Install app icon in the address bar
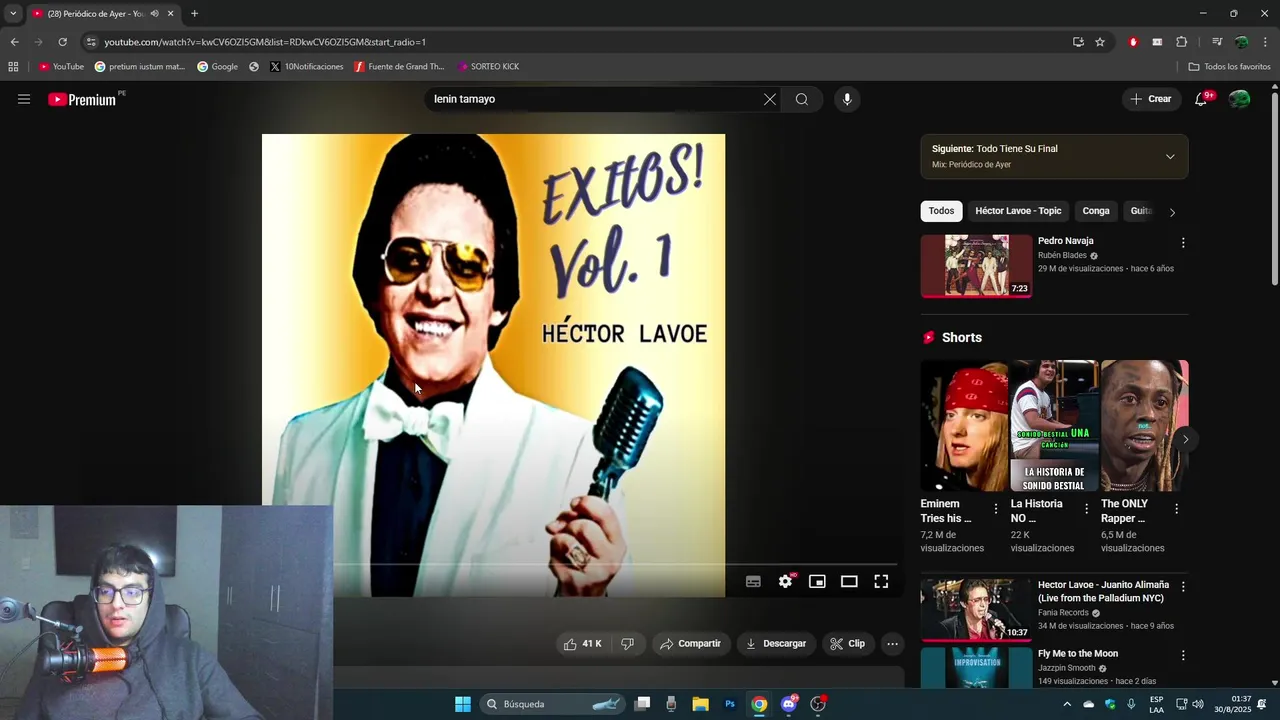Viewport: 1280px width, 720px height. (1078, 42)
